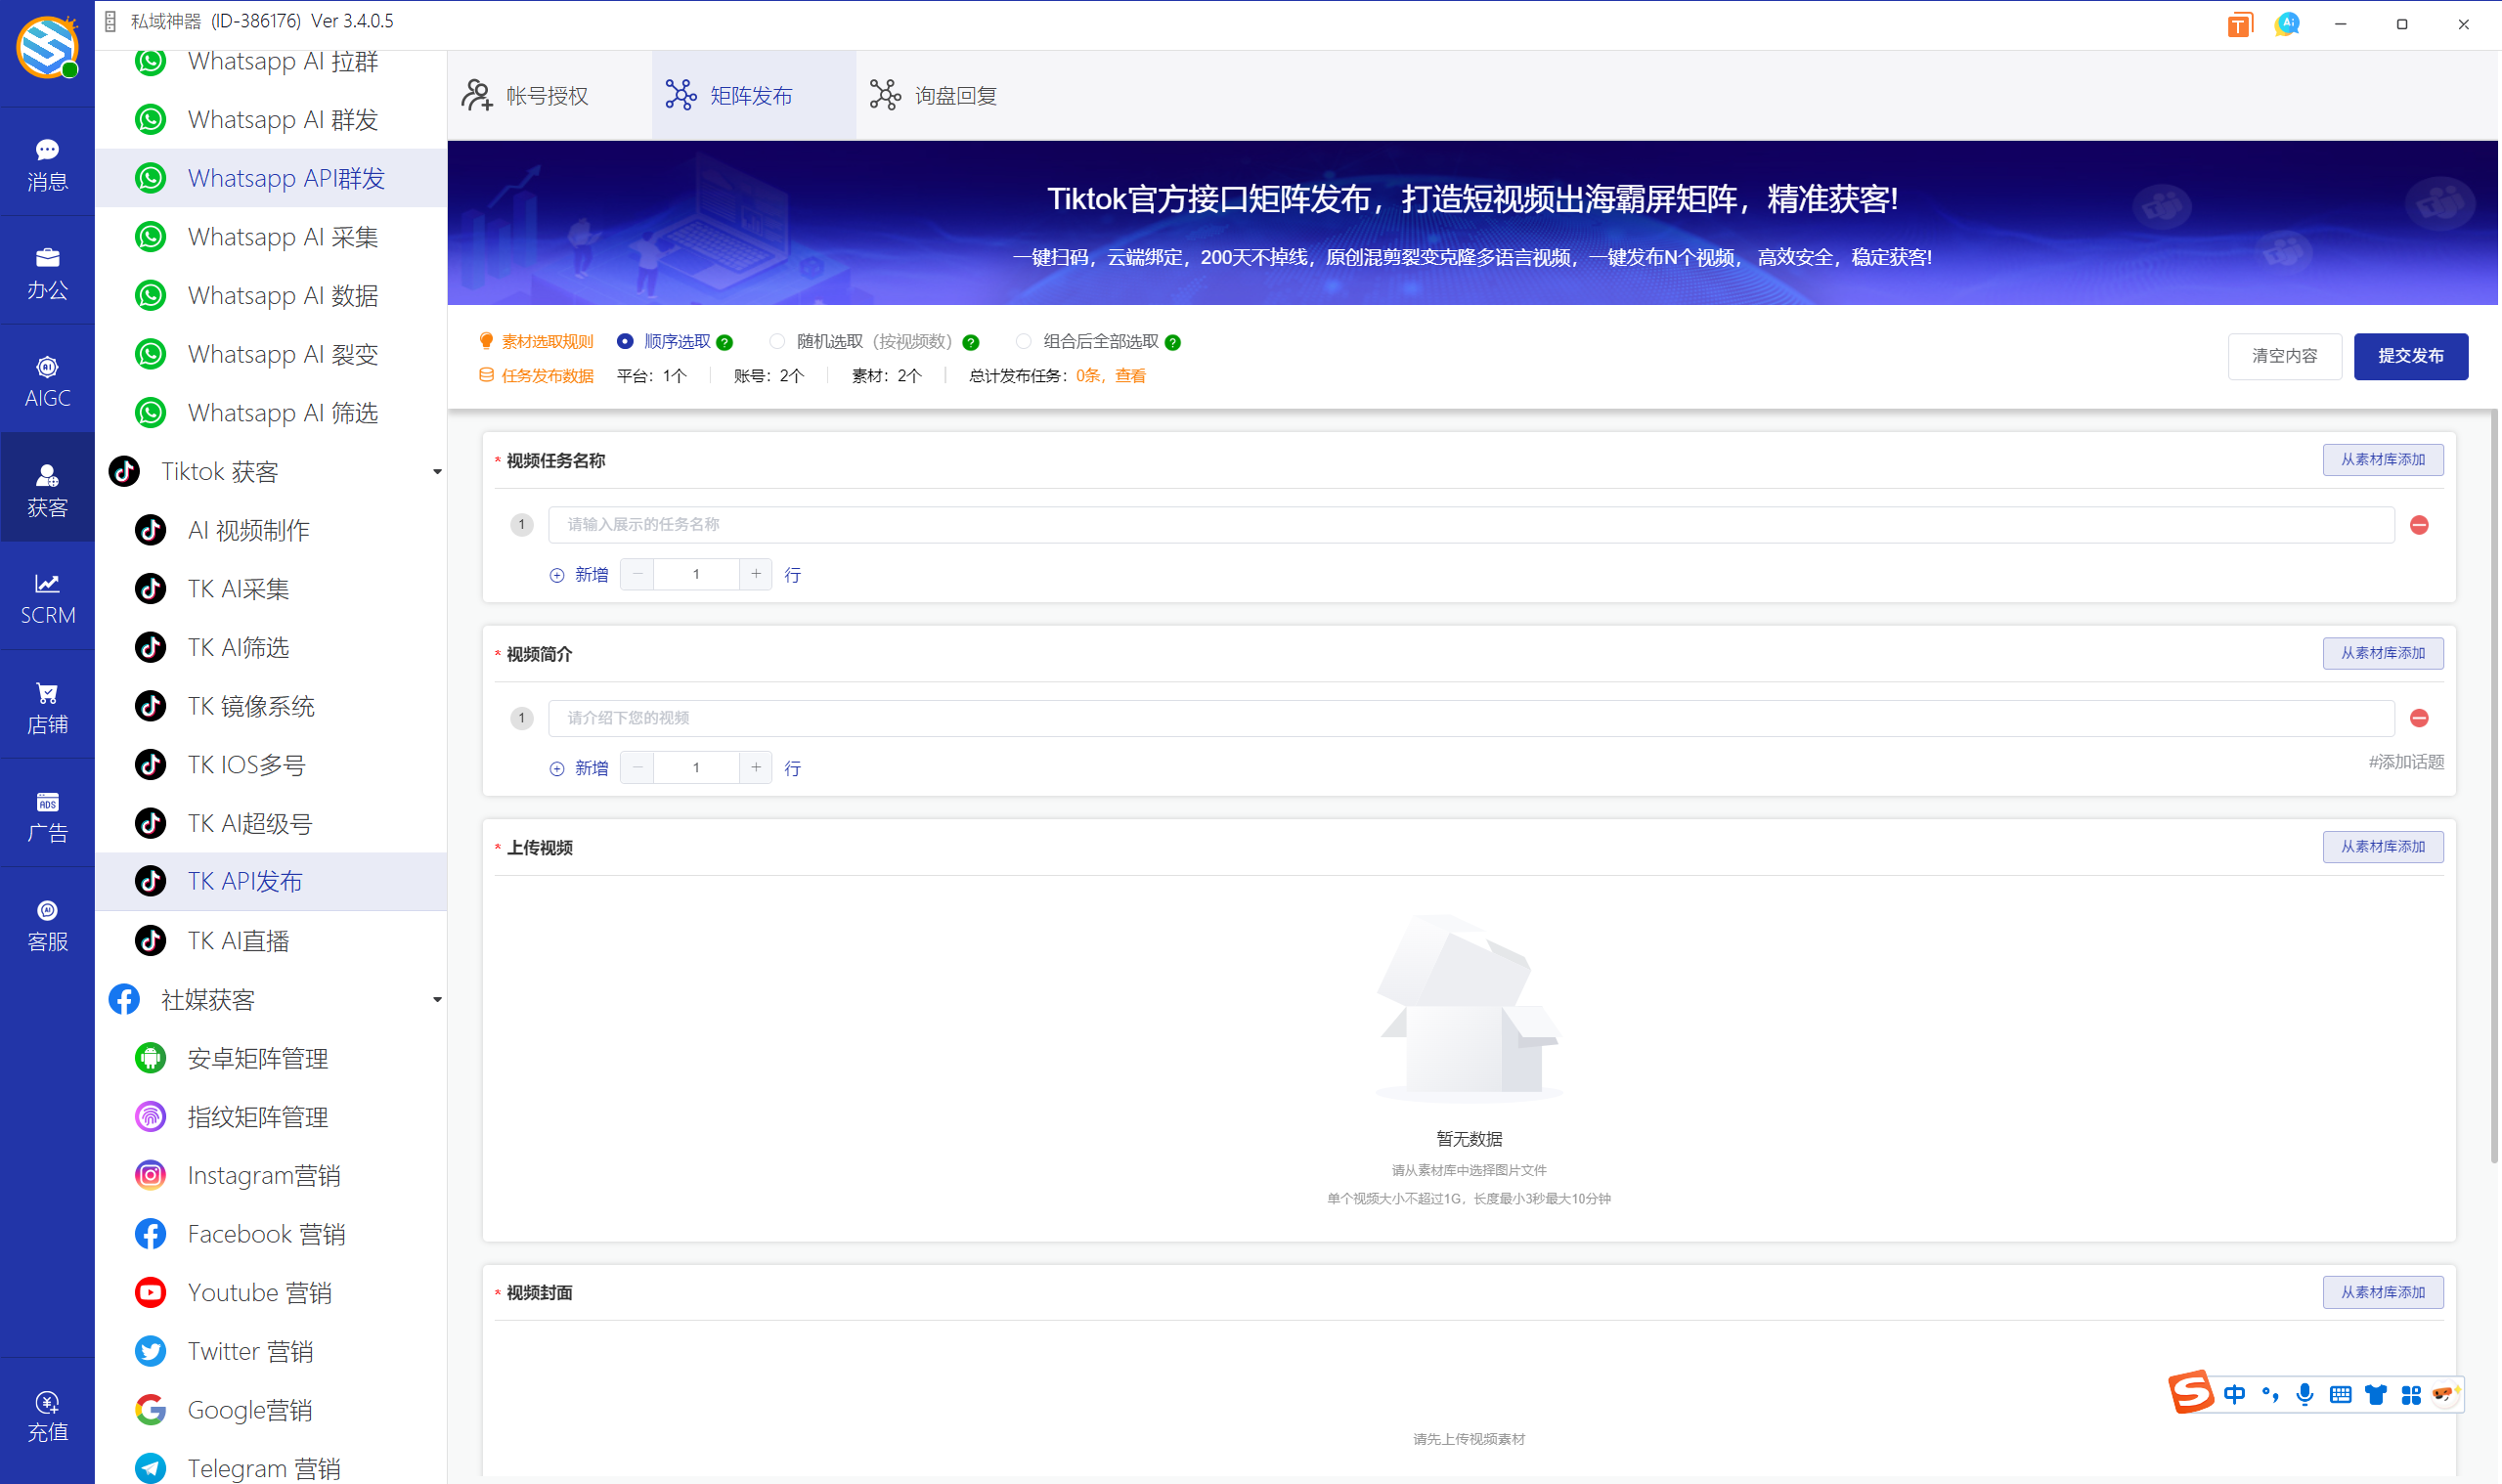Open the SCRM section
This screenshot has width=2502, height=1484.
pyautogui.click(x=47, y=598)
